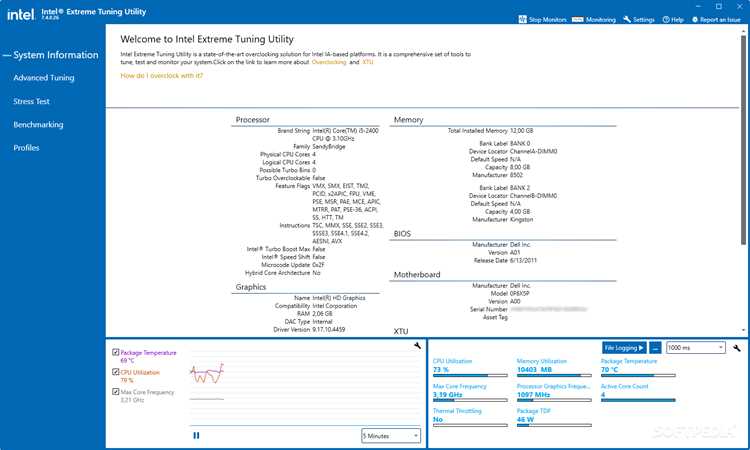Click the Stop Monitors icon
750x450 pixels.
[x=522, y=19]
